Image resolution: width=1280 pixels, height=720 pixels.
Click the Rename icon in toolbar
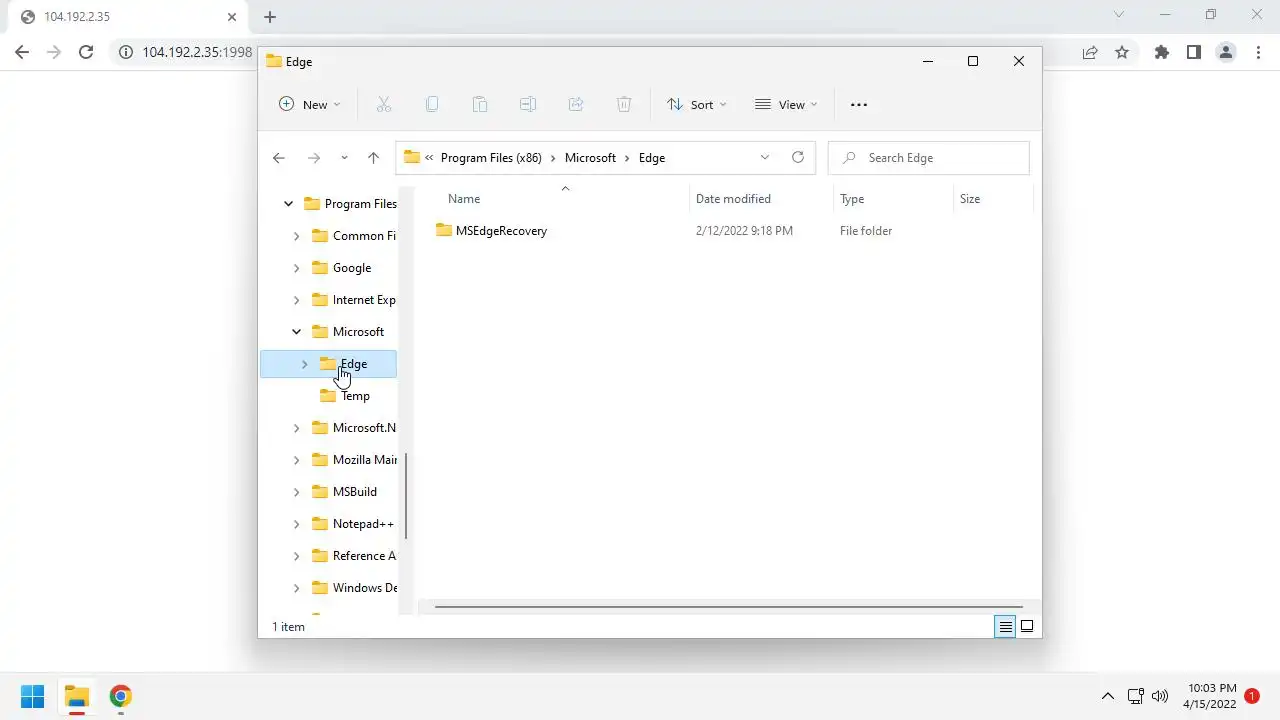[x=528, y=104]
